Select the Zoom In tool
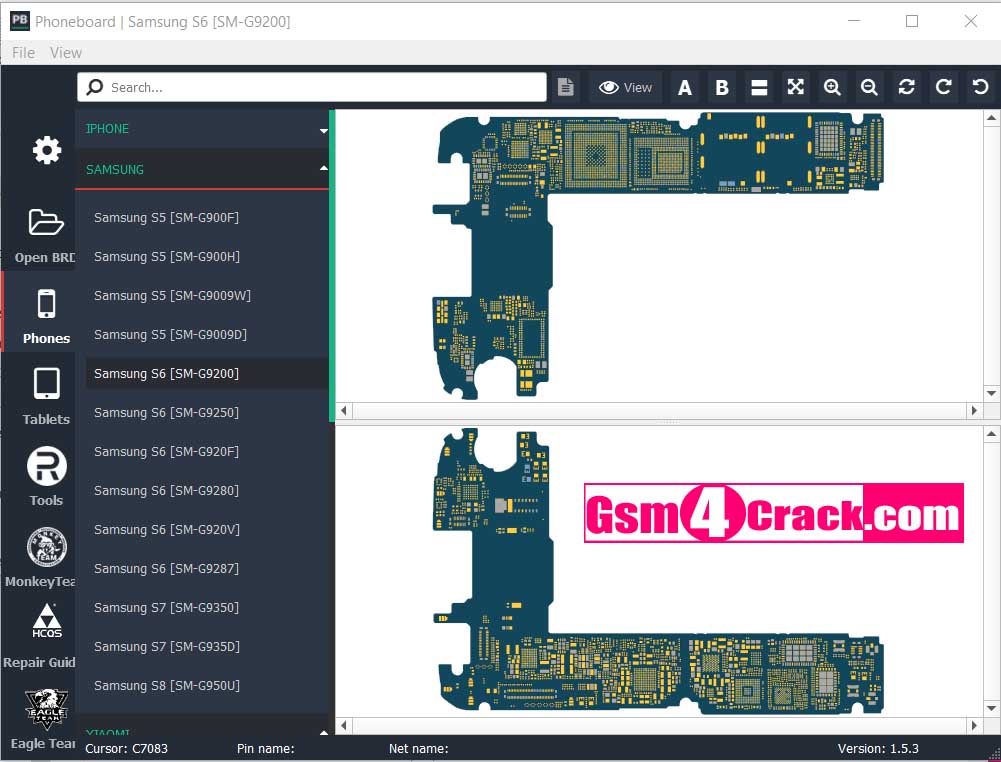The width and height of the screenshot is (1001, 762). (832, 87)
